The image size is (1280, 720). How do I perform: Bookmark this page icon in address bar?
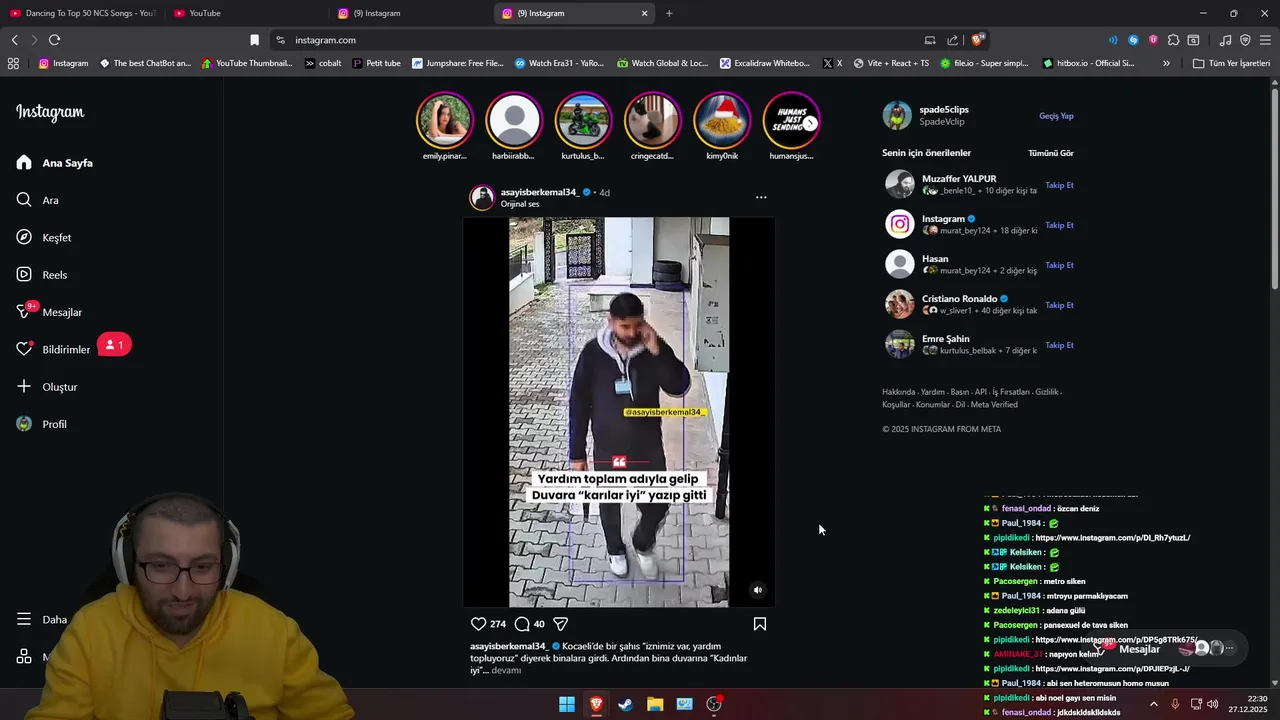click(x=254, y=40)
